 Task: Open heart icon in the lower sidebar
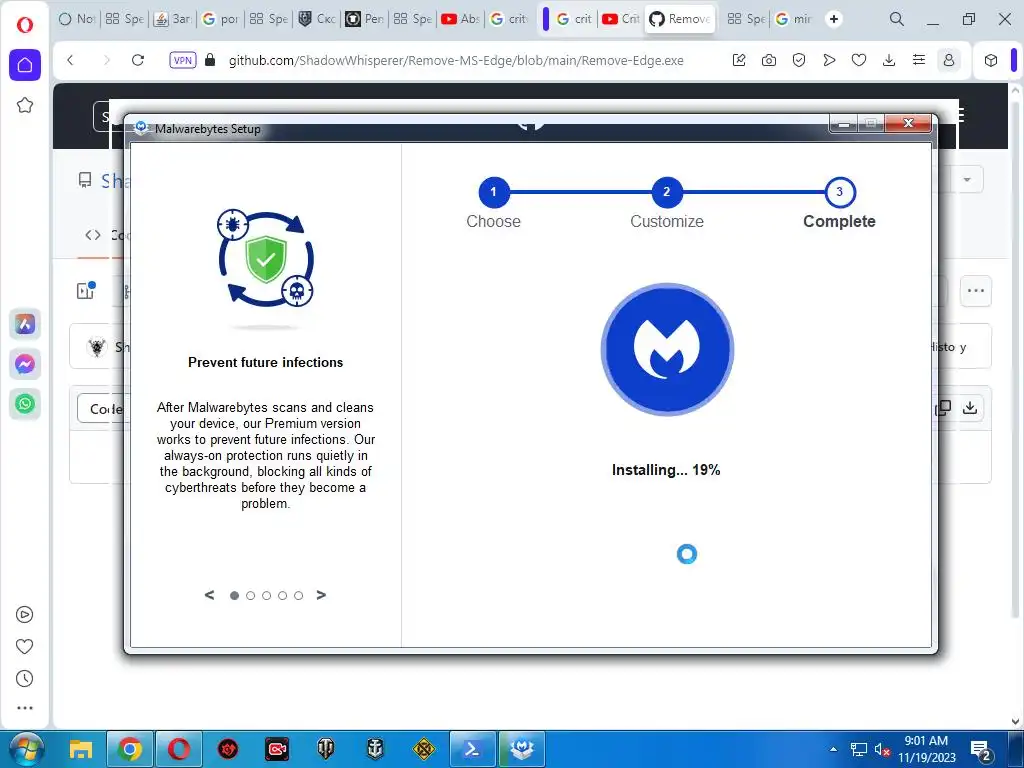(x=24, y=647)
